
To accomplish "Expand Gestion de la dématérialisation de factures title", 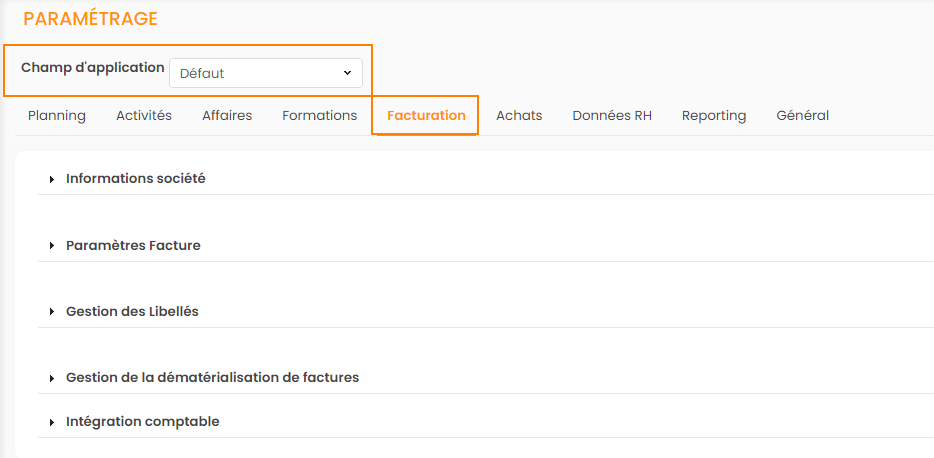I will pos(212,377).
